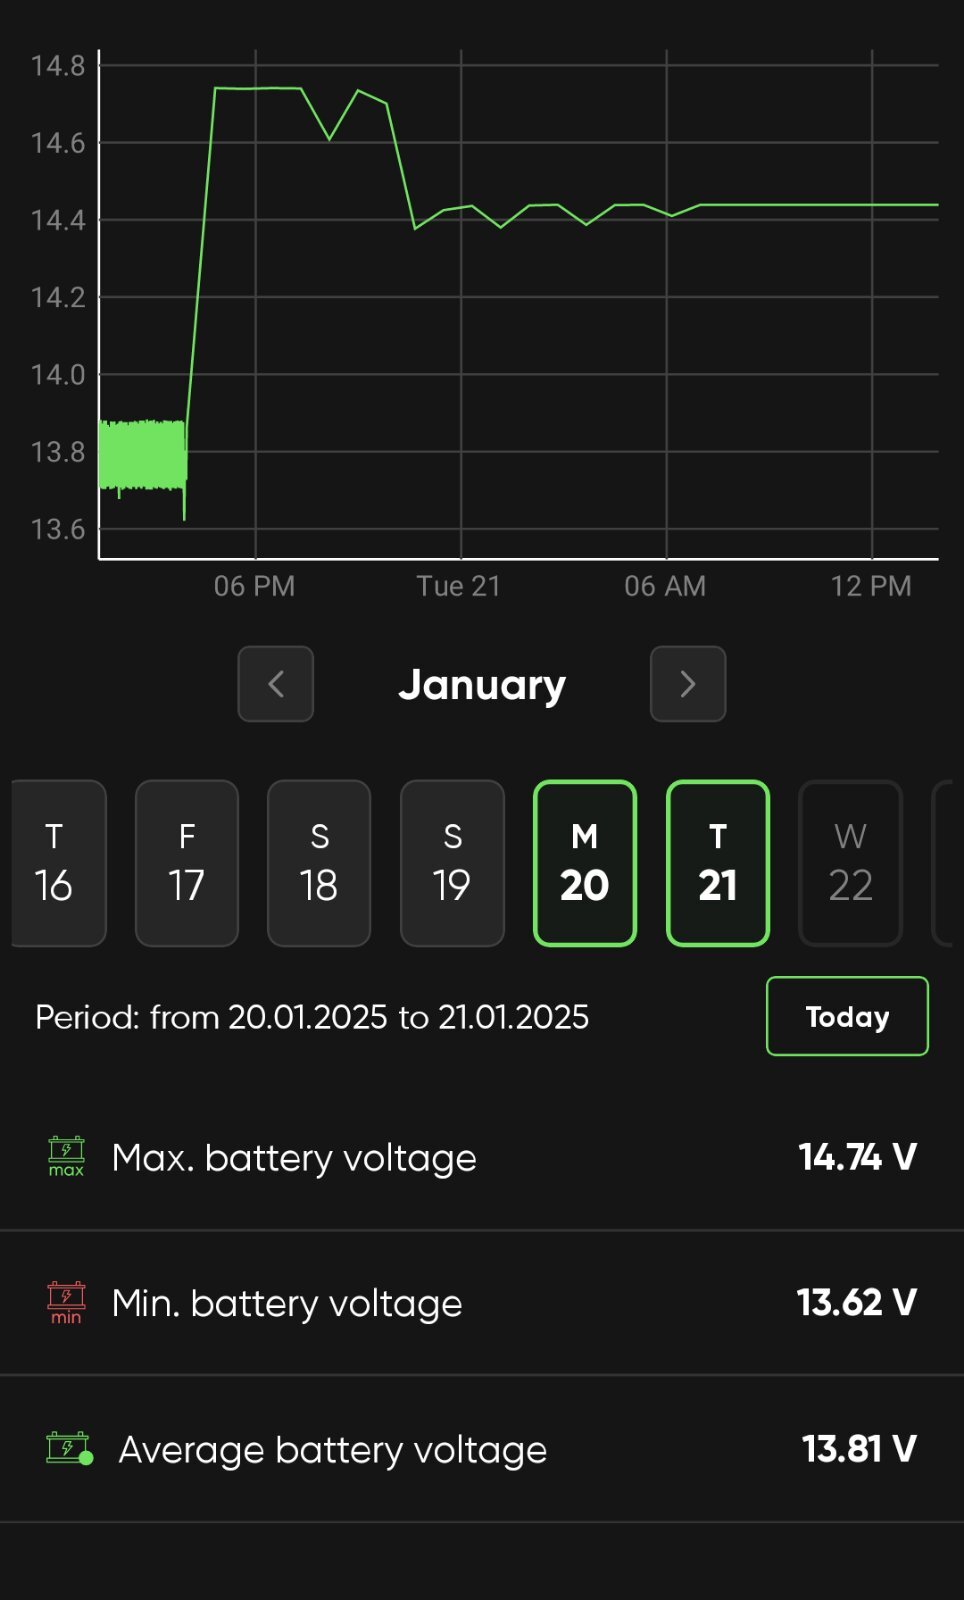Go to next month with right chevron
This screenshot has height=1600, width=964.
click(x=688, y=684)
